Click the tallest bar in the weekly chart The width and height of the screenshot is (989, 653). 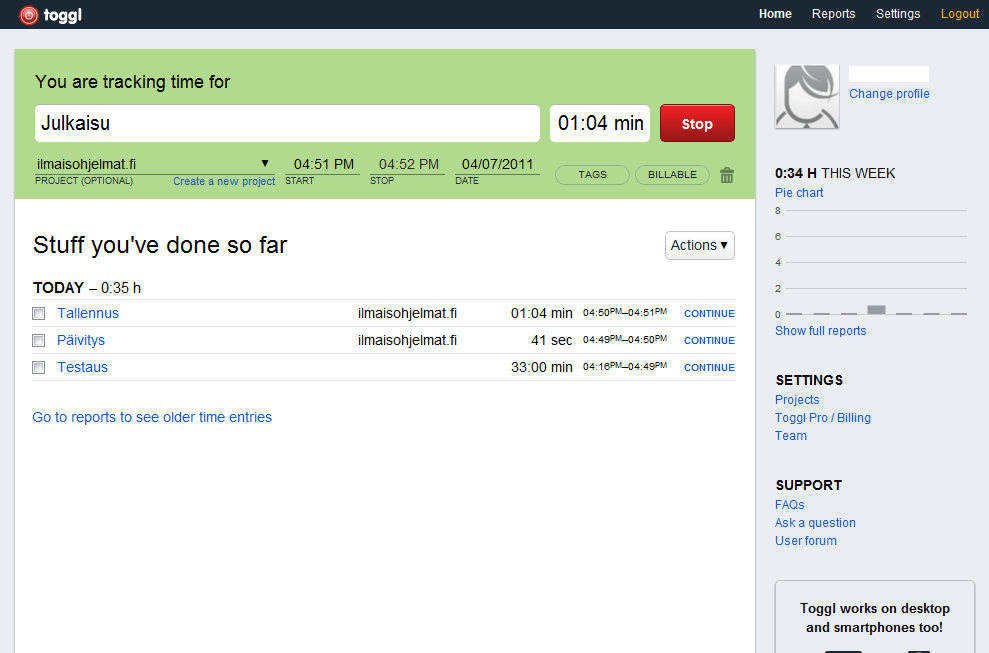coord(876,310)
